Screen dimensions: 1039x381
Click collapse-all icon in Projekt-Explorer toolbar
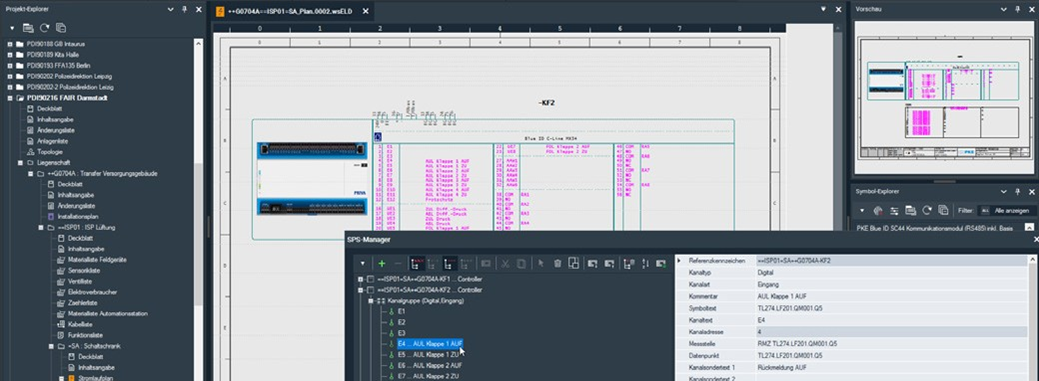click(61, 28)
